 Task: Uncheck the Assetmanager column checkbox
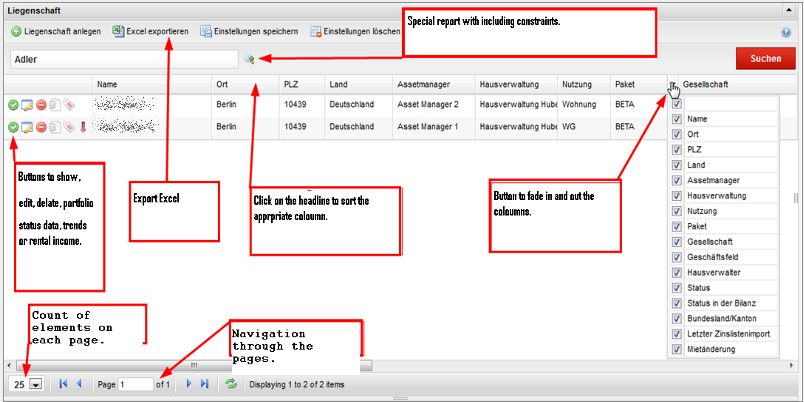pyautogui.click(x=677, y=180)
